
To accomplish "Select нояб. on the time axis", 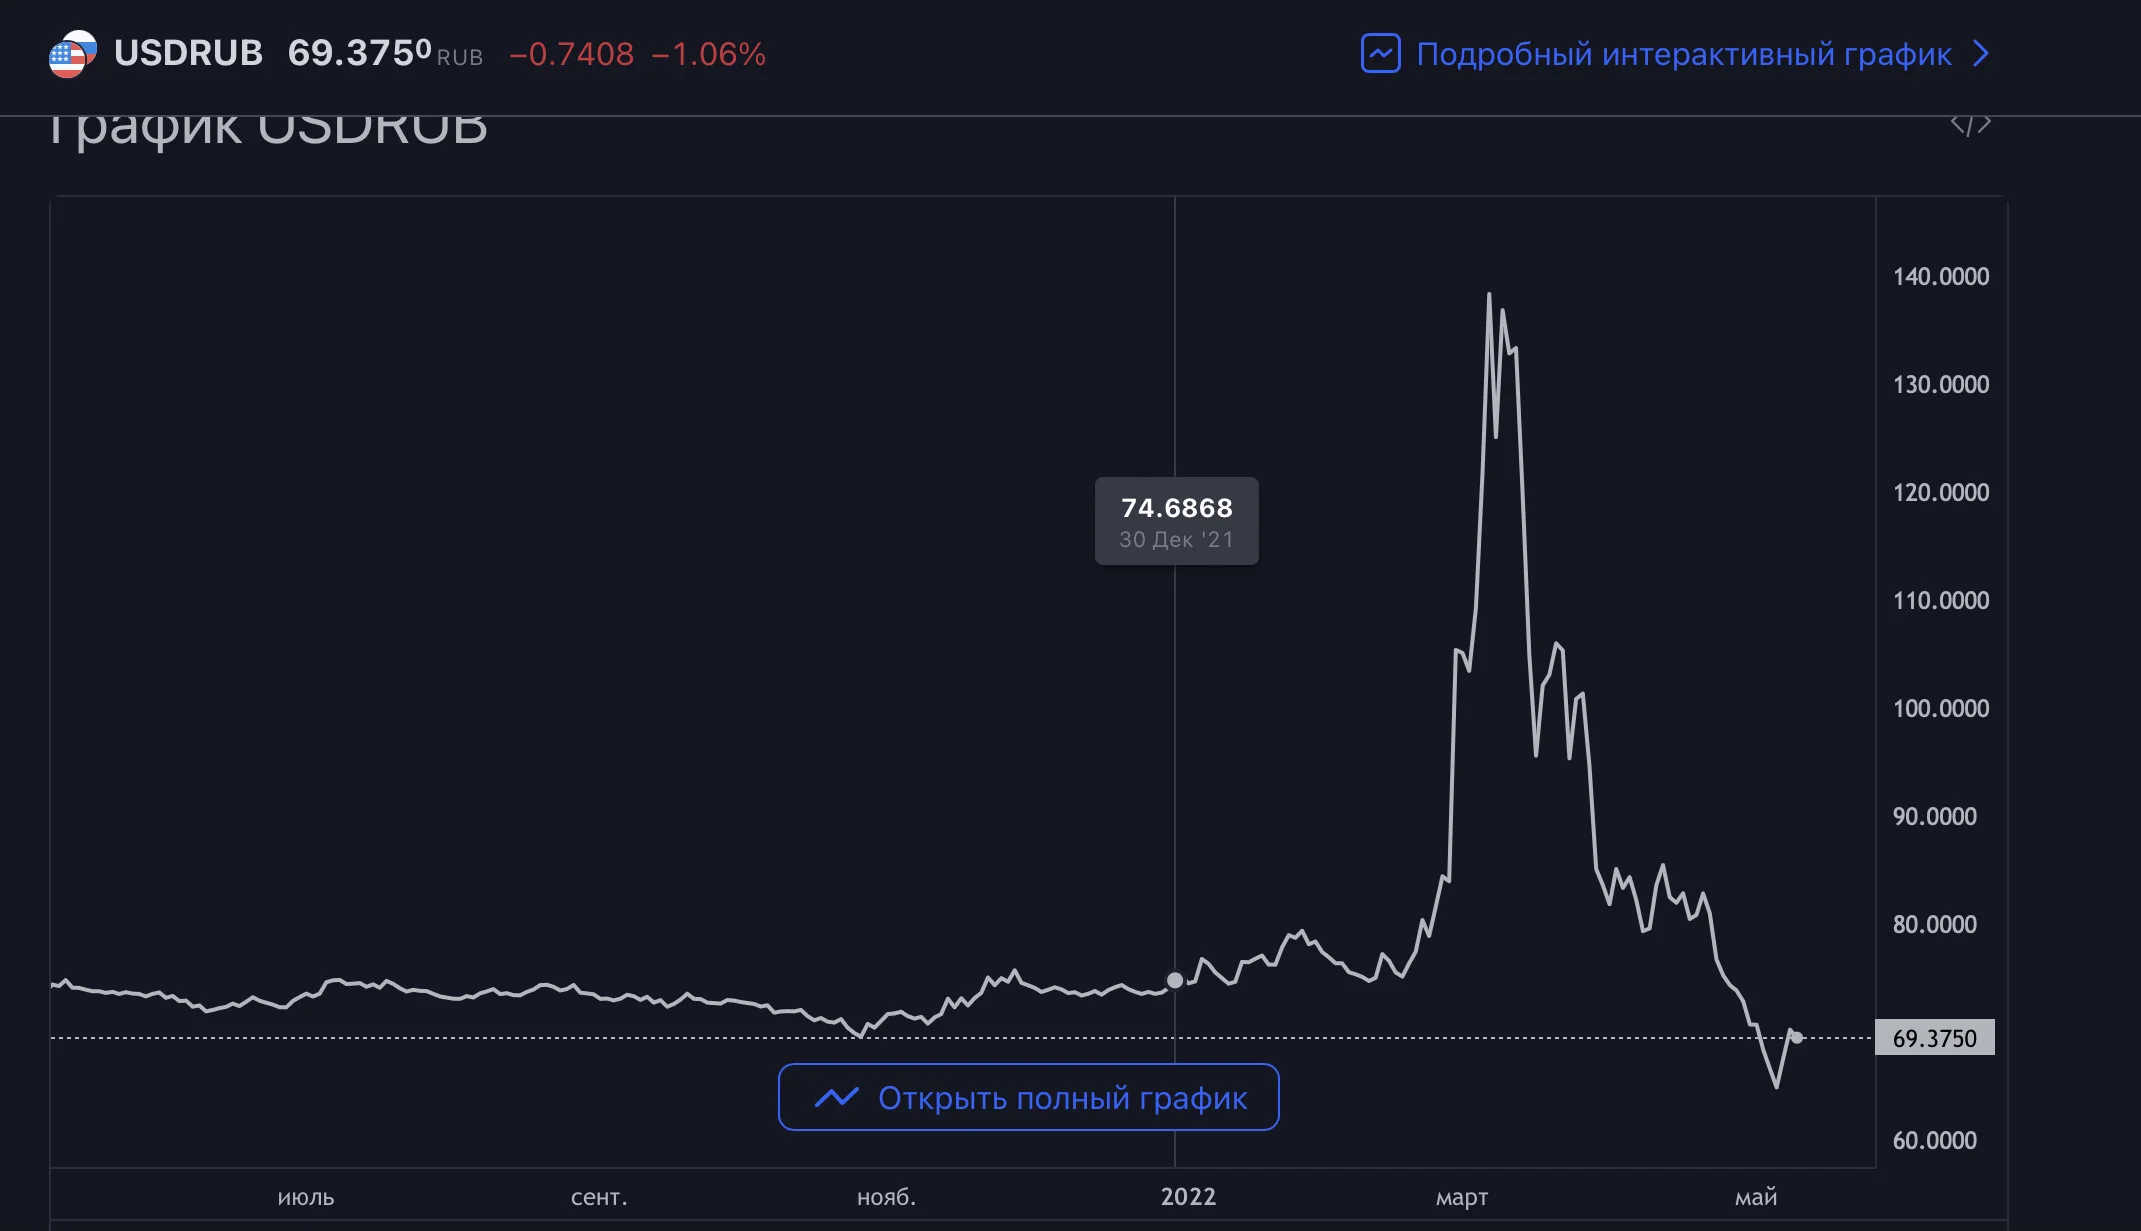I will 886,1197.
